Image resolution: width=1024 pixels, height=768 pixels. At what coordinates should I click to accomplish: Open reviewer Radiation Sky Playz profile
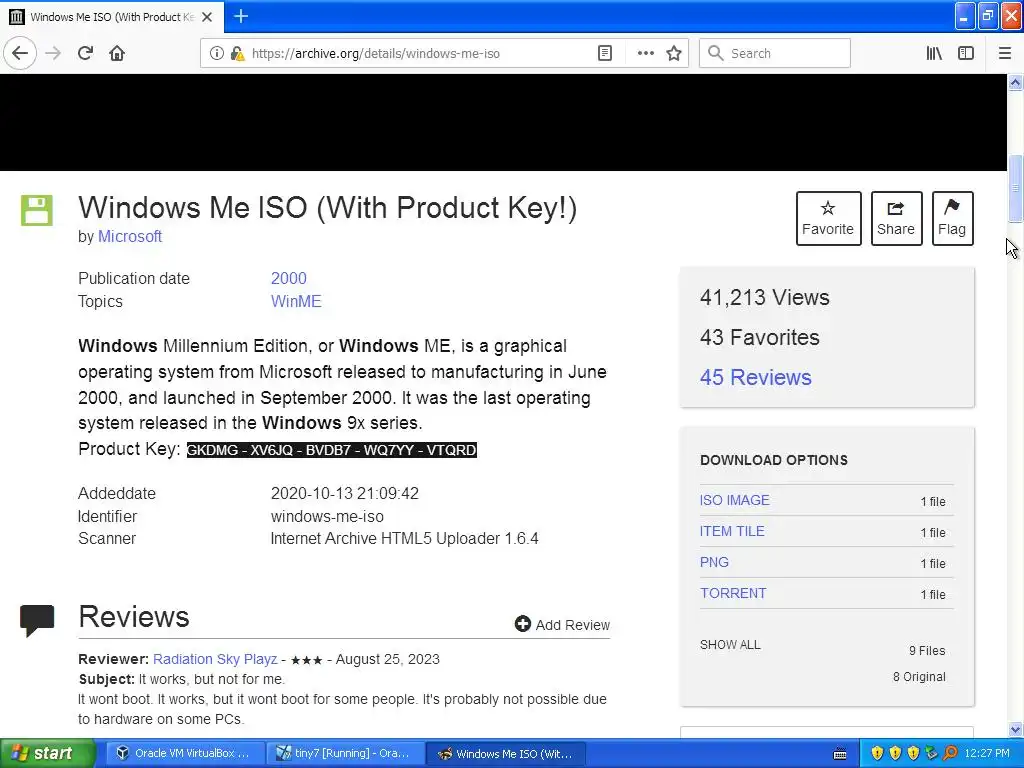[x=215, y=659]
